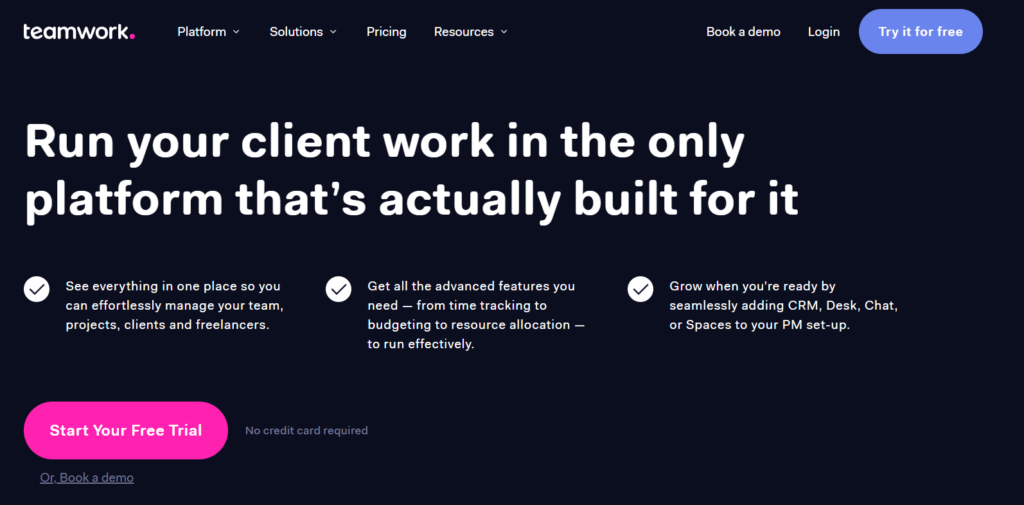
Task: Follow the 'Or, Book a demo' link
Action: click(x=87, y=478)
